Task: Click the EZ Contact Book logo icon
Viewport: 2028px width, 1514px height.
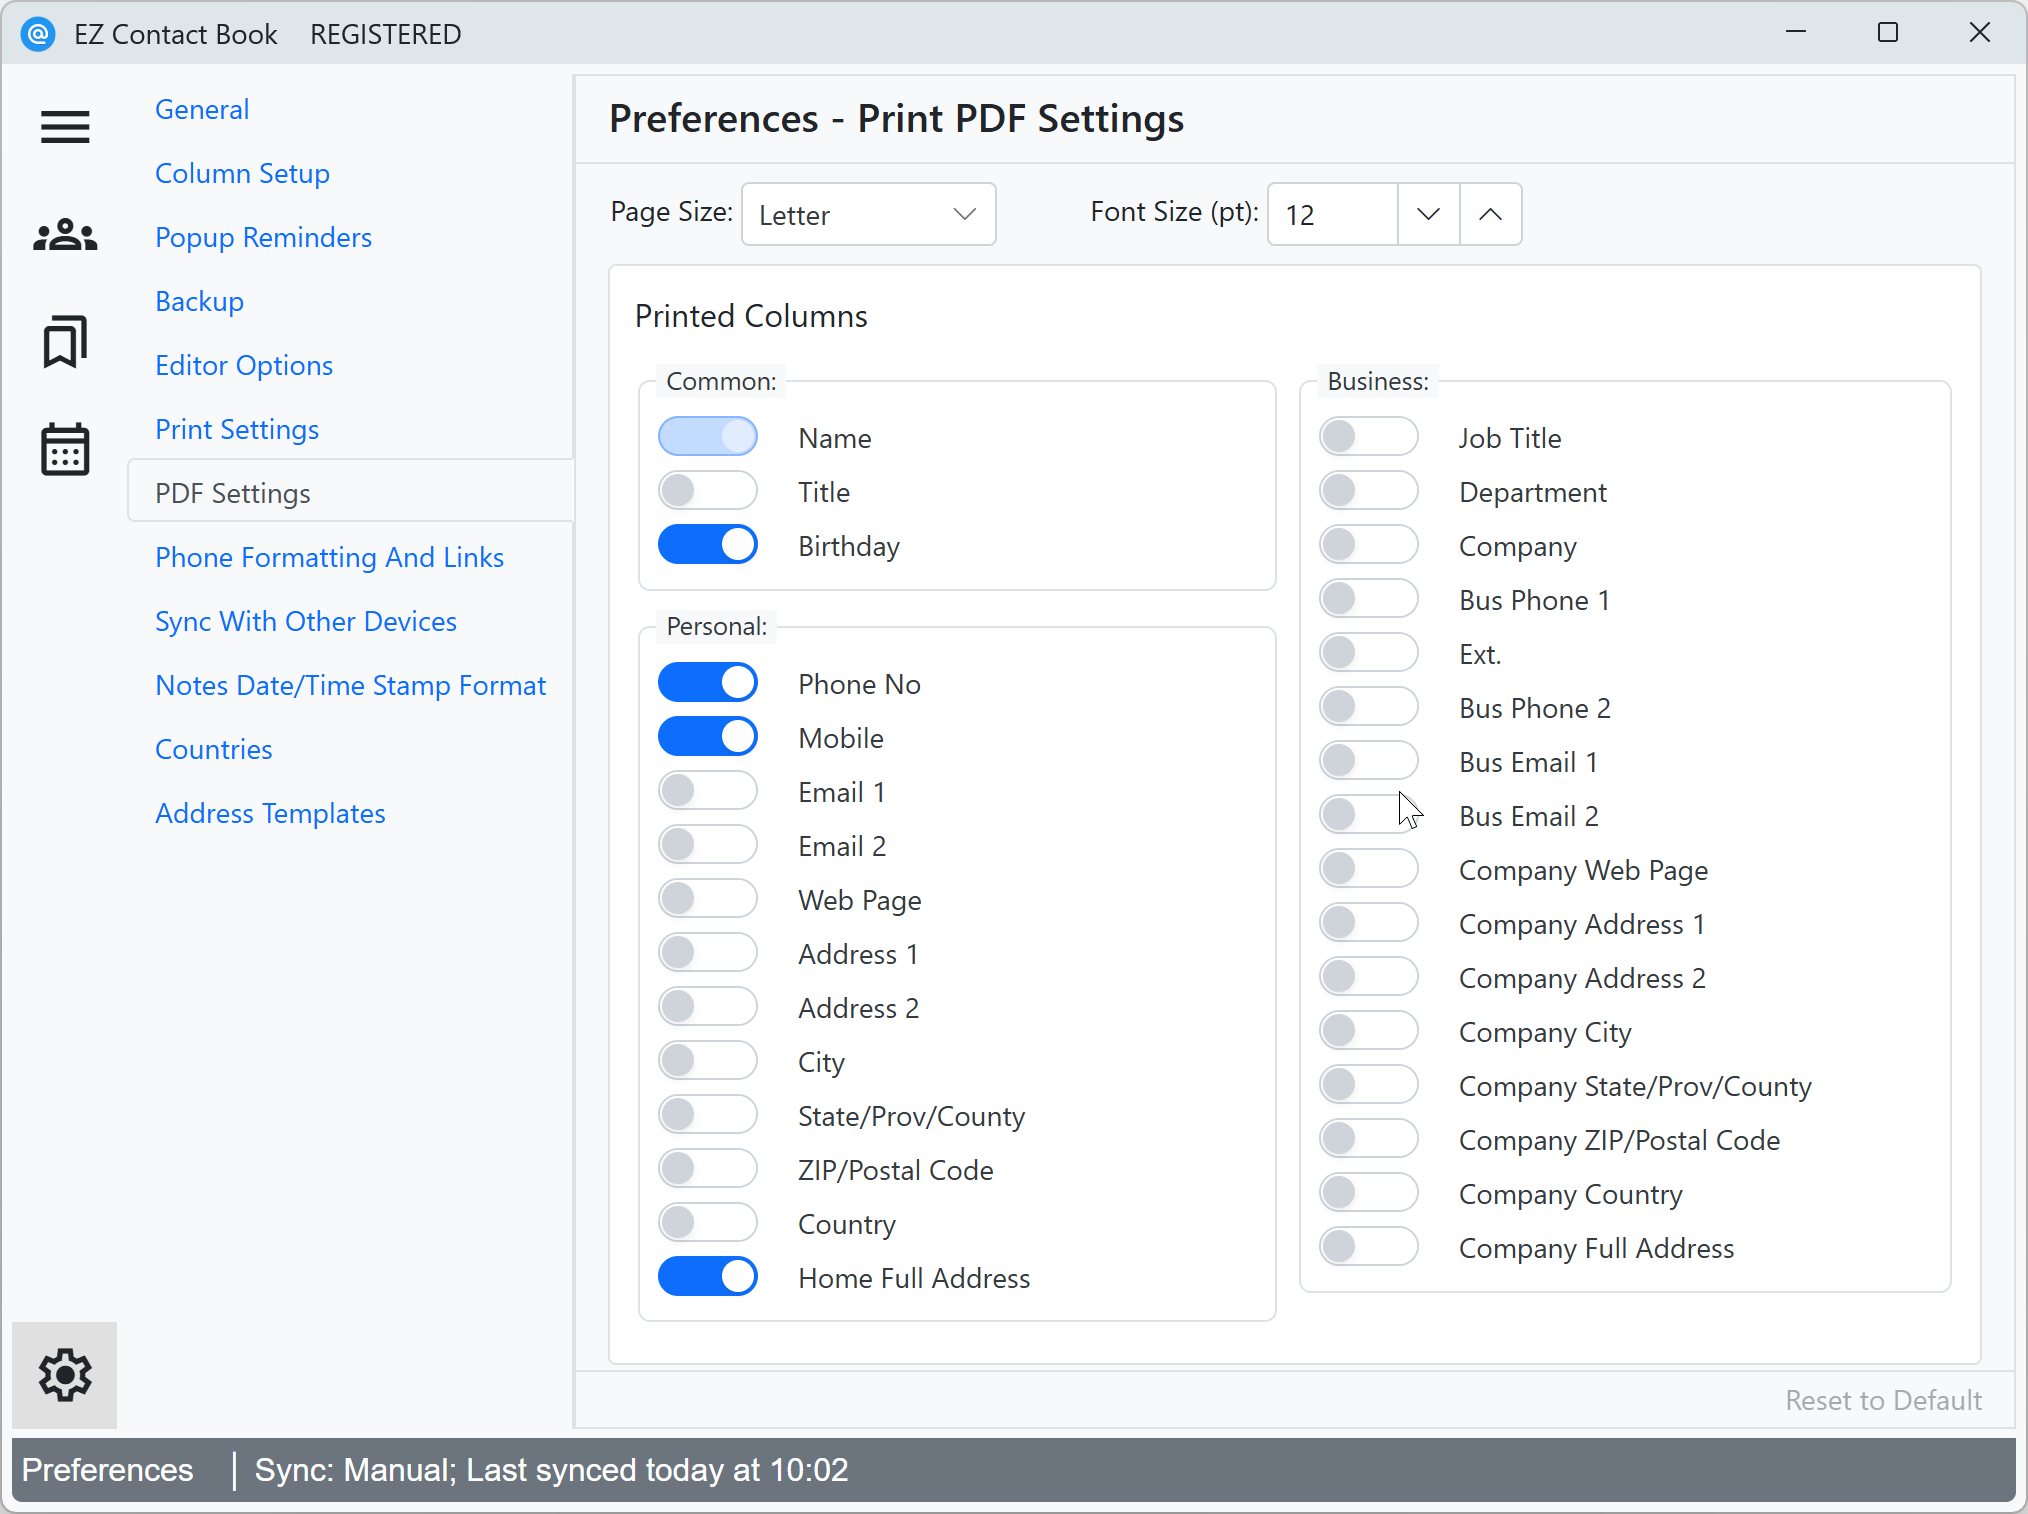Action: (x=38, y=33)
